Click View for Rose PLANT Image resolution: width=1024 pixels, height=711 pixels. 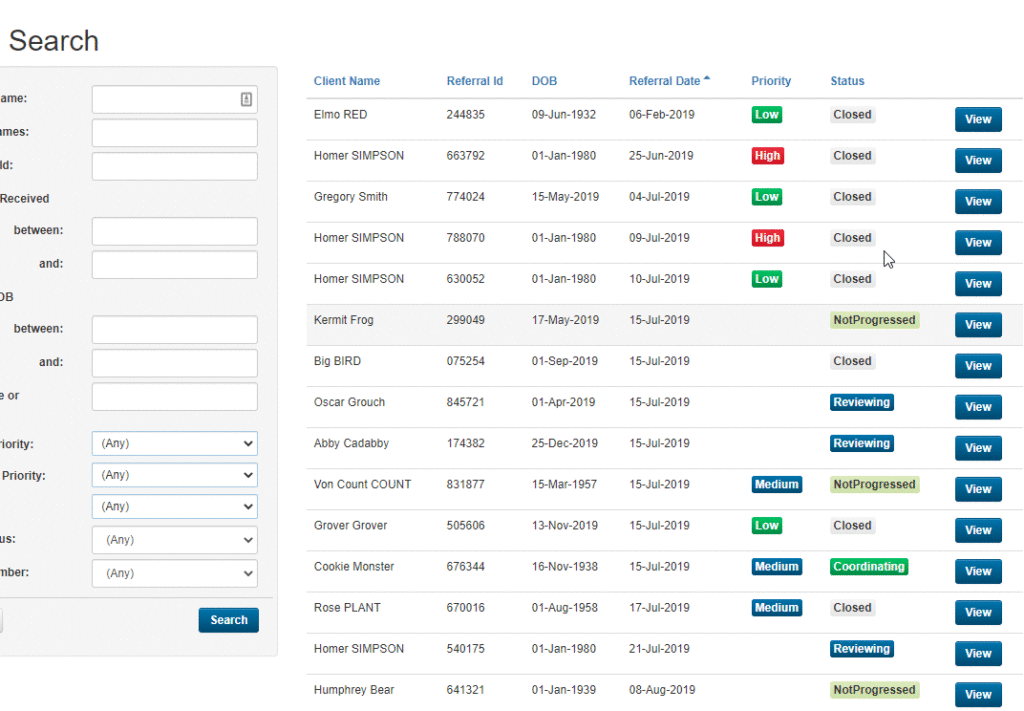(978, 613)
